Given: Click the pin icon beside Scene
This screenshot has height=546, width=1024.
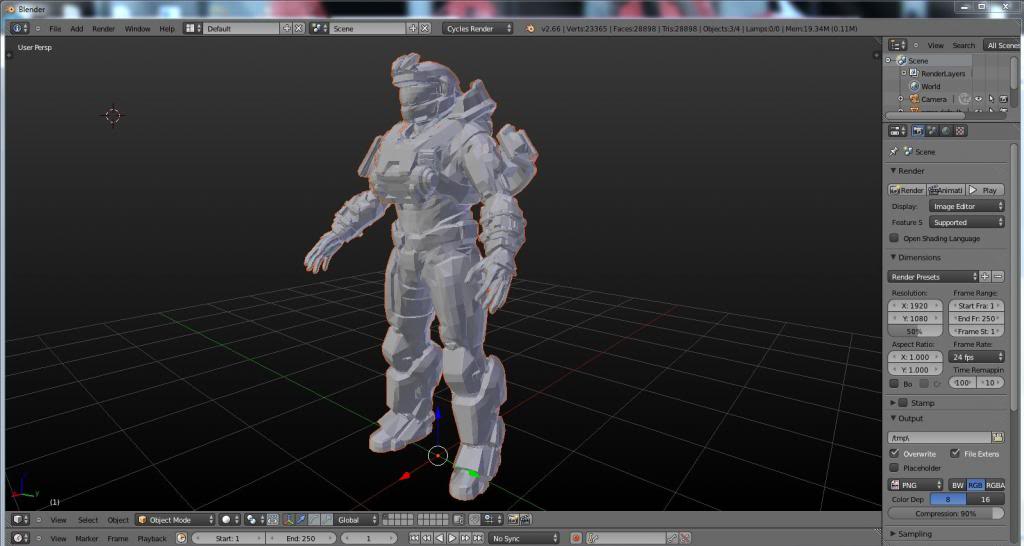Looking at the screenshot, I should 893,152.
